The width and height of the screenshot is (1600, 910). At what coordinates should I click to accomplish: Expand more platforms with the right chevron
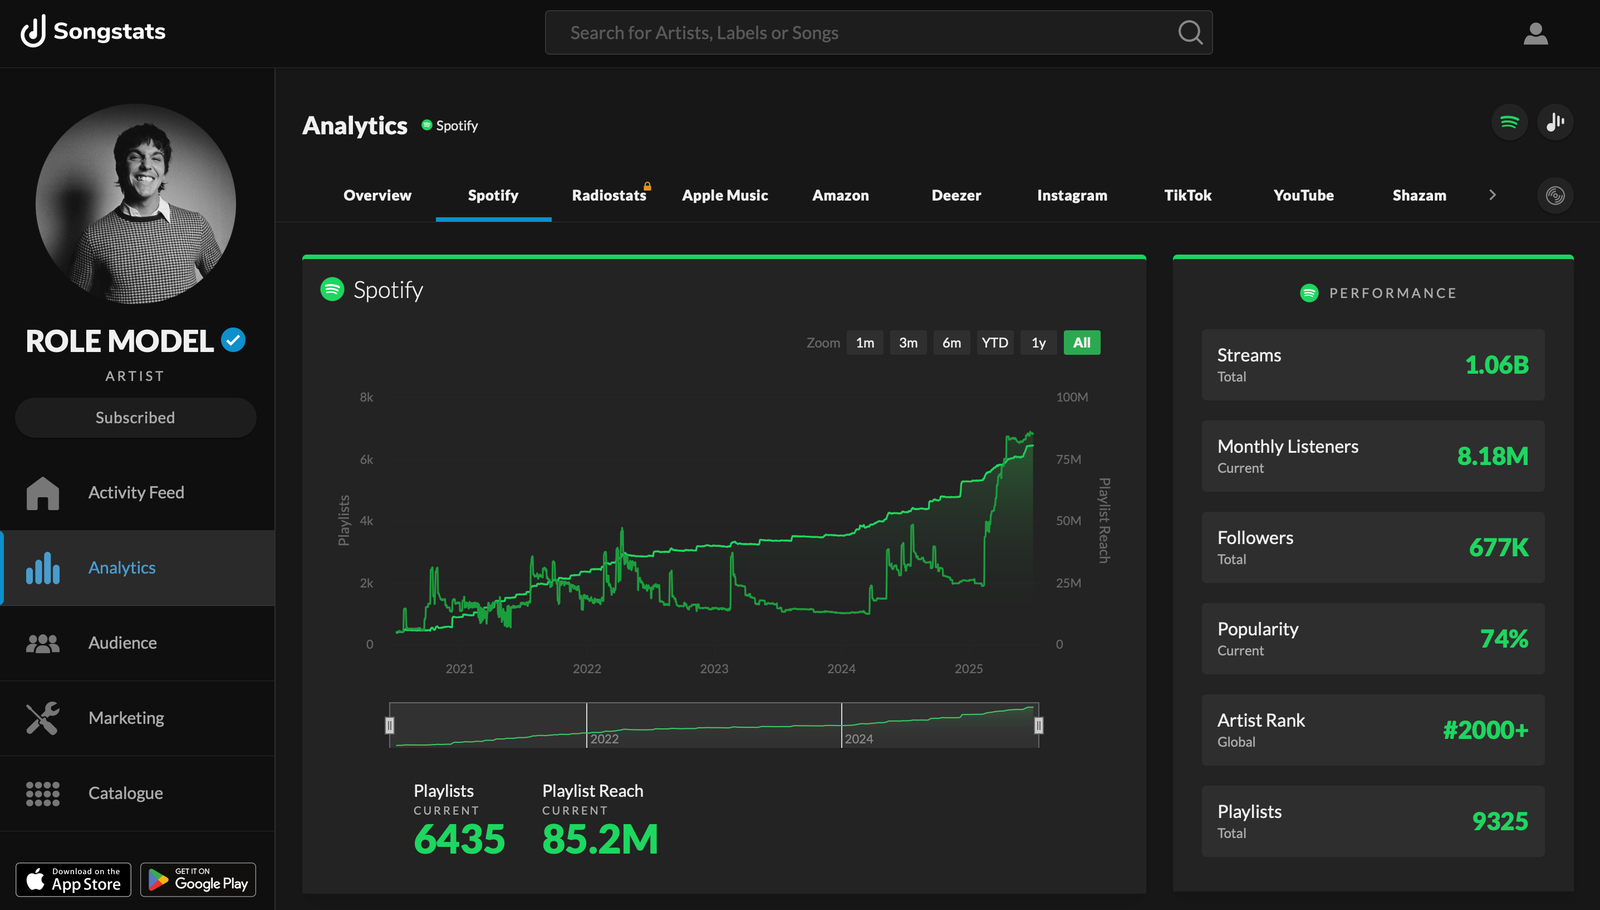click(1492, 195)
